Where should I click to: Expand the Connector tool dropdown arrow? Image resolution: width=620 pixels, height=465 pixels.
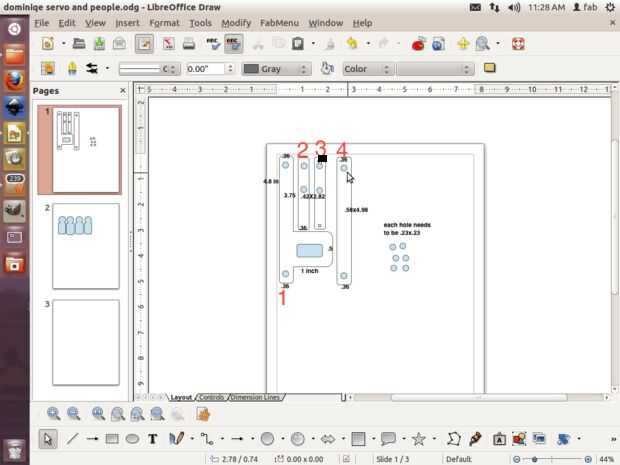click(x=222, y=439)
